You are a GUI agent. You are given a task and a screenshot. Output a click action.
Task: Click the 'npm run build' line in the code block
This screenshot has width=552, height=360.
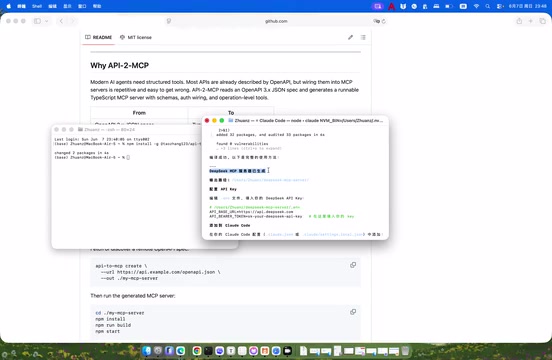click(x=113, y=325)
